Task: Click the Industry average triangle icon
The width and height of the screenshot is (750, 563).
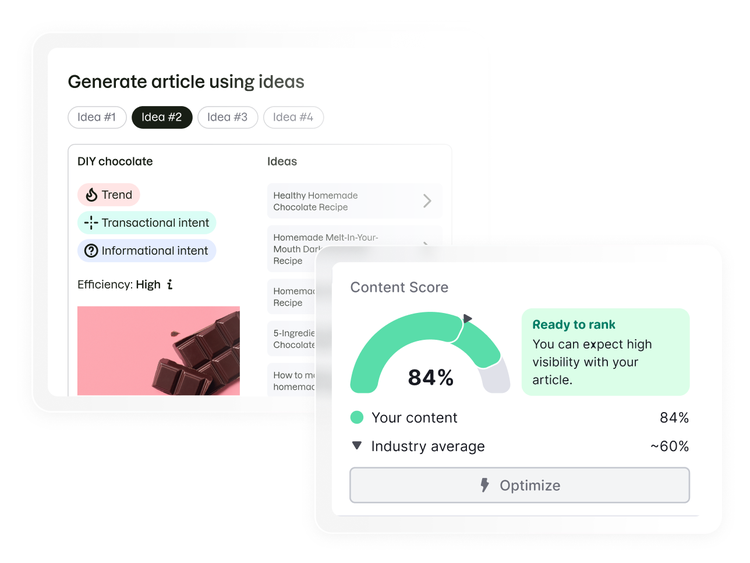Action: click(x=357, y=446)
